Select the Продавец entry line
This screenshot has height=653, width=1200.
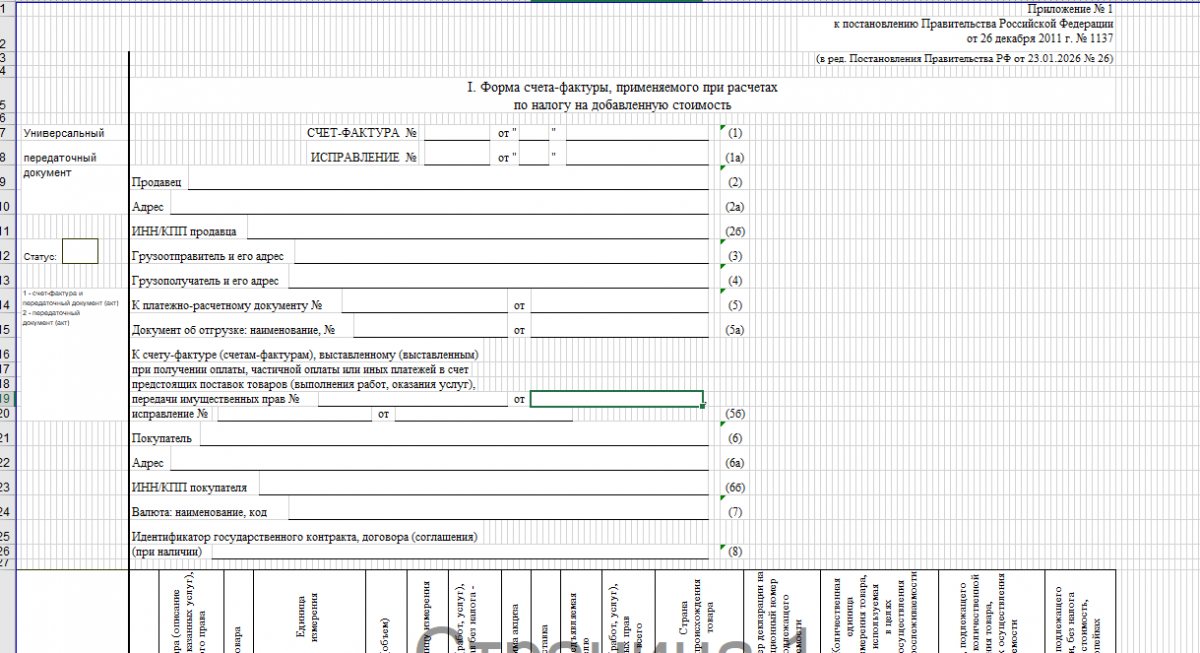[x=450, y=182]
